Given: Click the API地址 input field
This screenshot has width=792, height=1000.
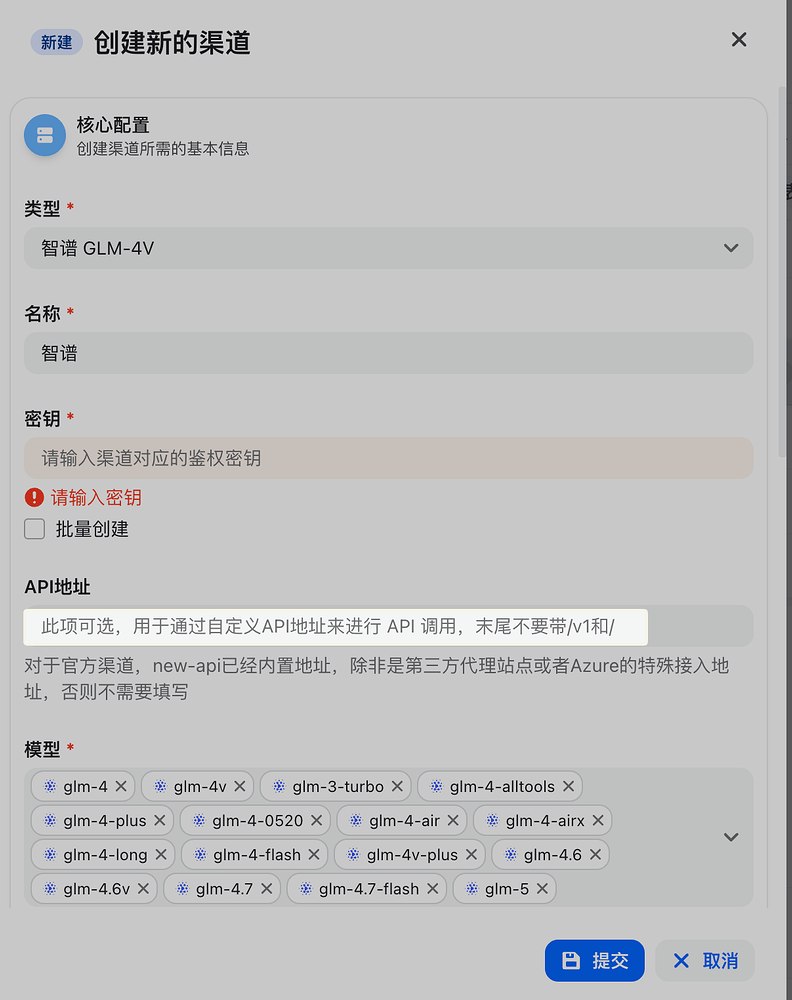Looking at the screenshot, I should coord(388,626).
